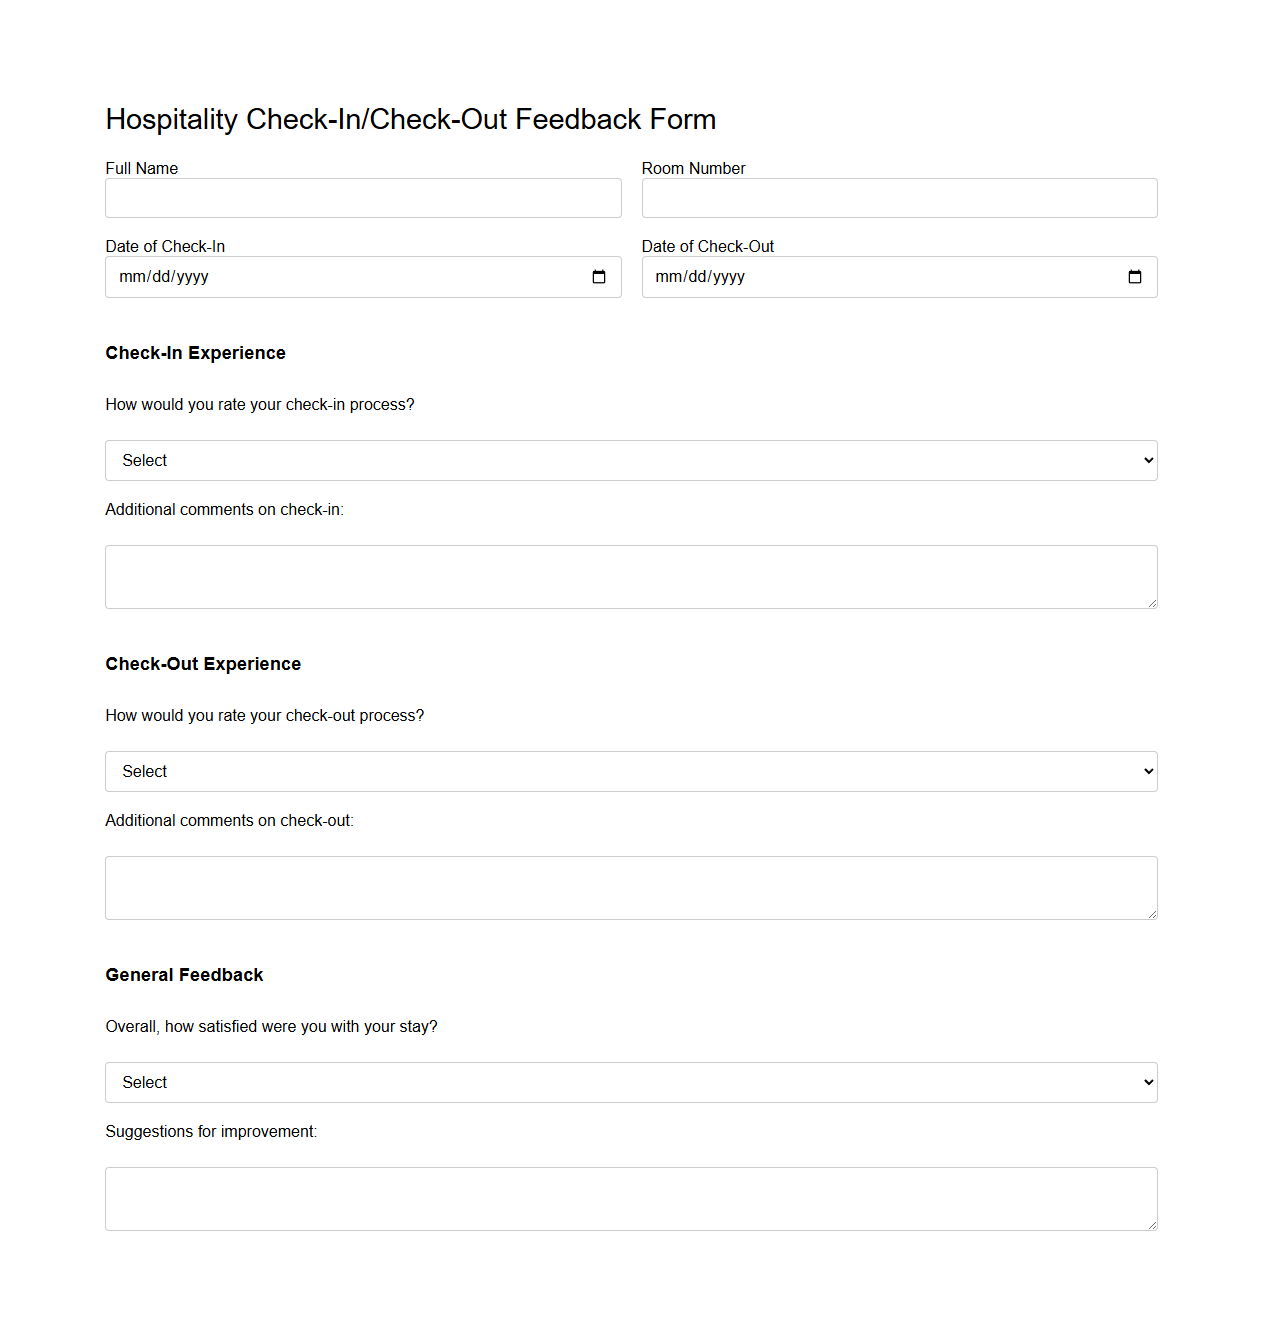Click the Check-In Experience section heading
Image resolution: width=1263 pixels, height=1331 pixels.
coord(195,353)
